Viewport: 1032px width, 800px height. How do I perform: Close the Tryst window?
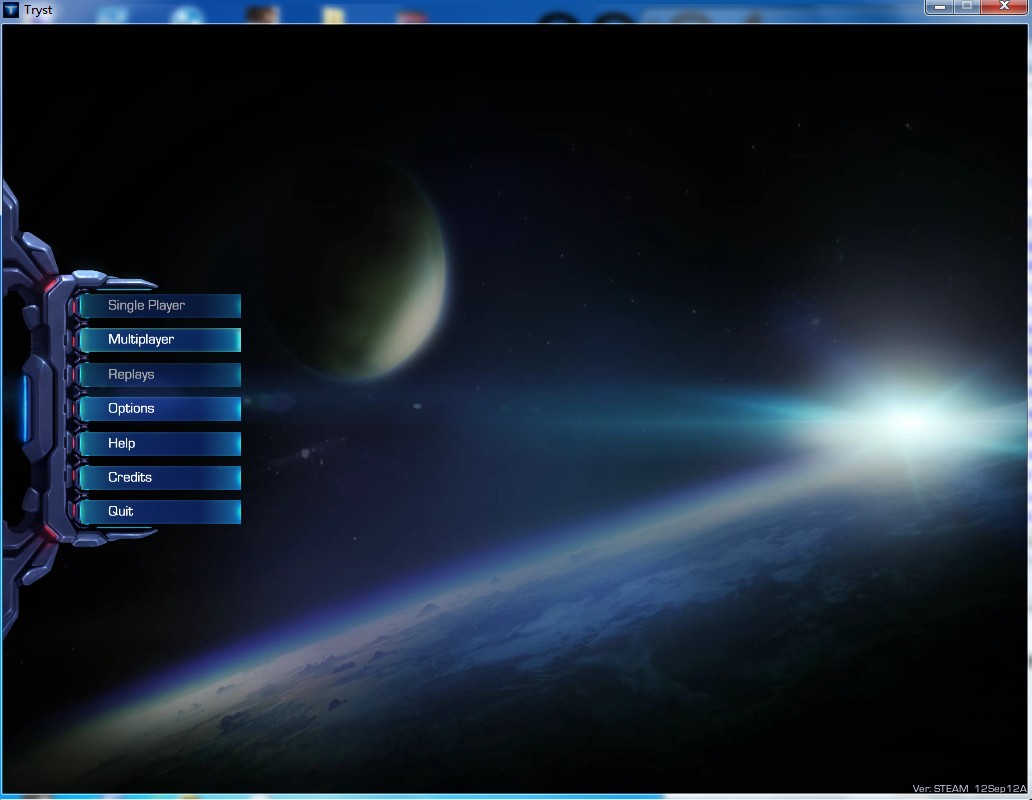1004,7
